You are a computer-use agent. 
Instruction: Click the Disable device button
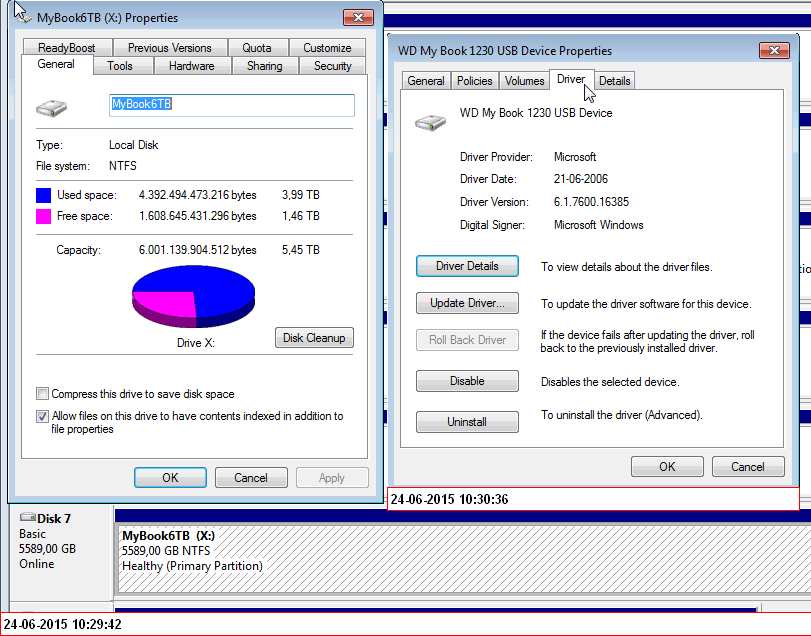(x=467, y=381)
